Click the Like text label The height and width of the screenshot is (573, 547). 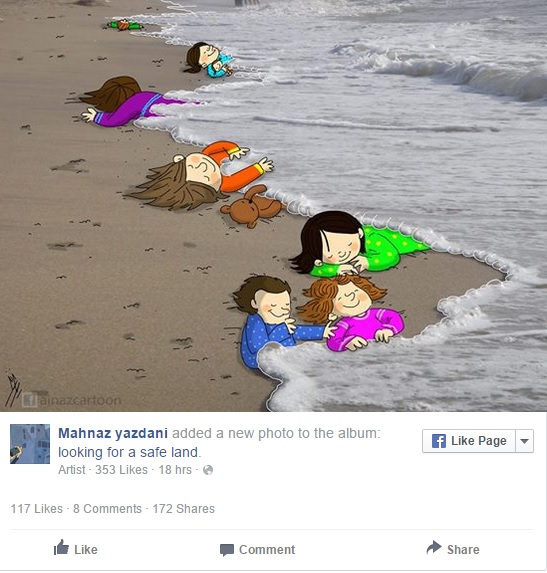[86, 550]
